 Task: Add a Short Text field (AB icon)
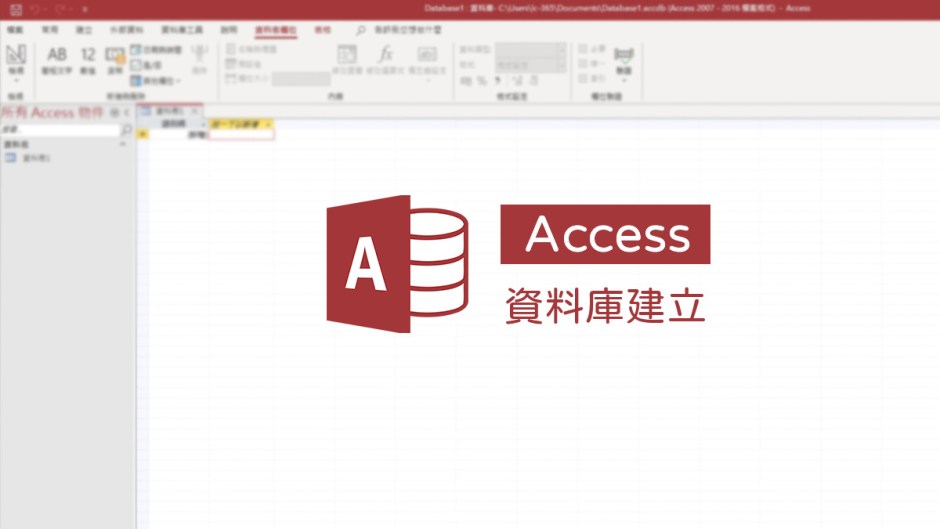point(57,59)
